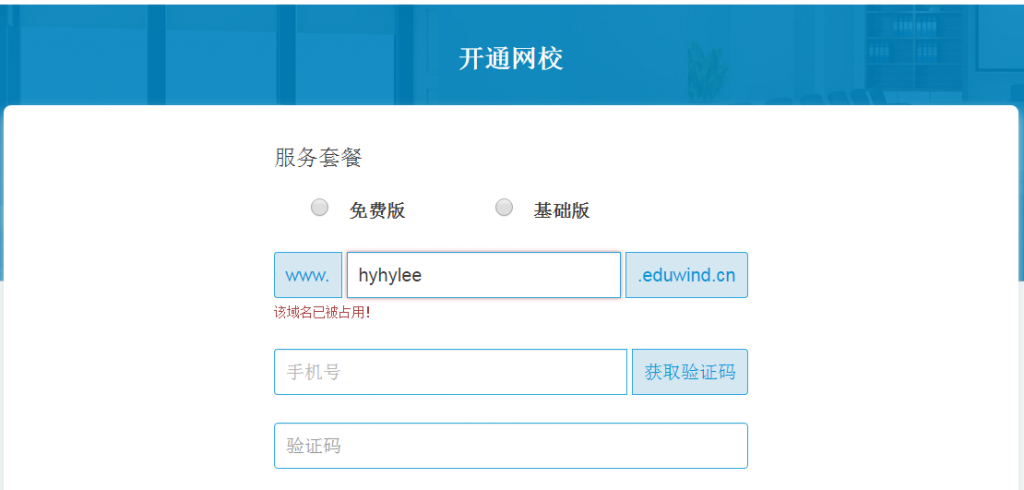Click the 基础版 label text

click(562, 210)
